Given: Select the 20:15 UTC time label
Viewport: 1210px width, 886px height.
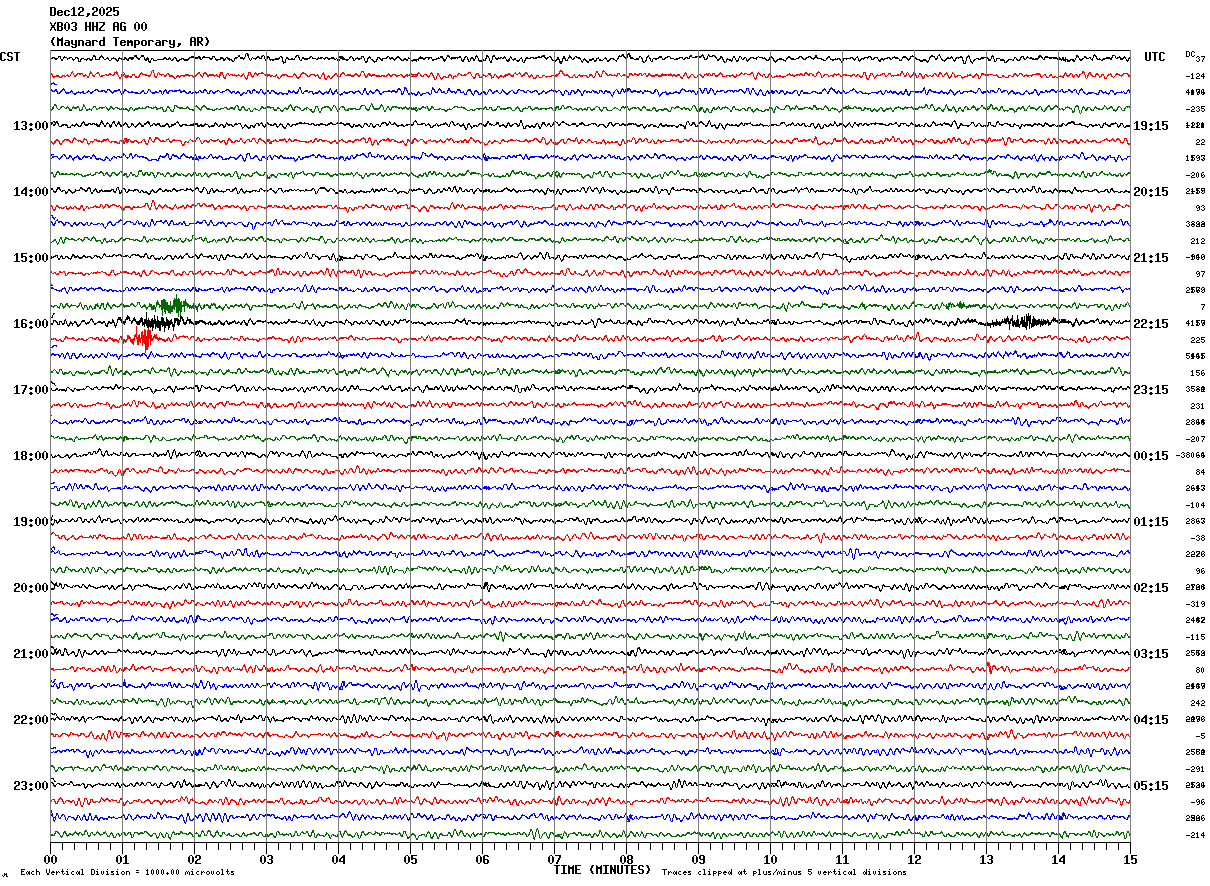Looking at the screenshot, I should (1150, 192).
